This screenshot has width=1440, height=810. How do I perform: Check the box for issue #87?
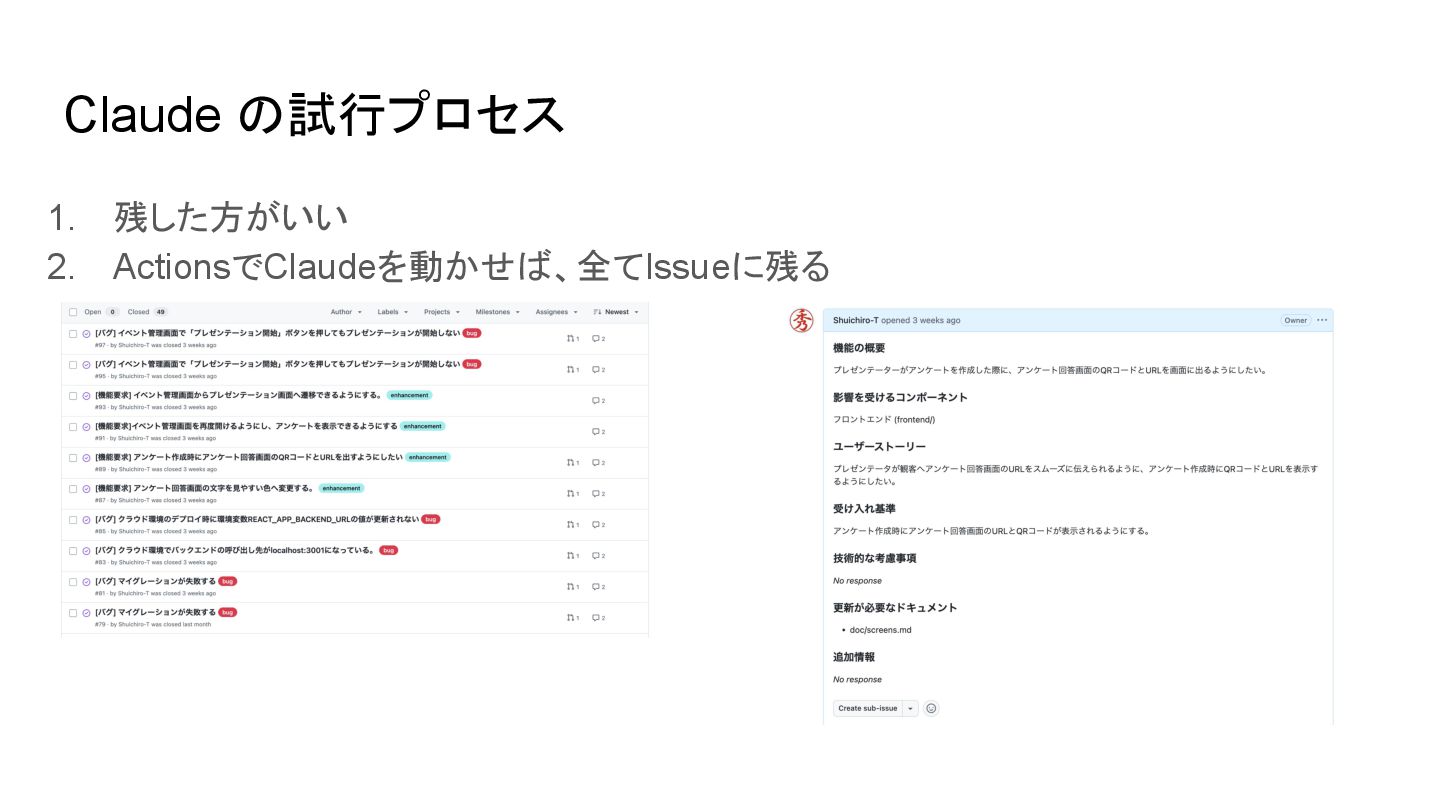[73, 489]
